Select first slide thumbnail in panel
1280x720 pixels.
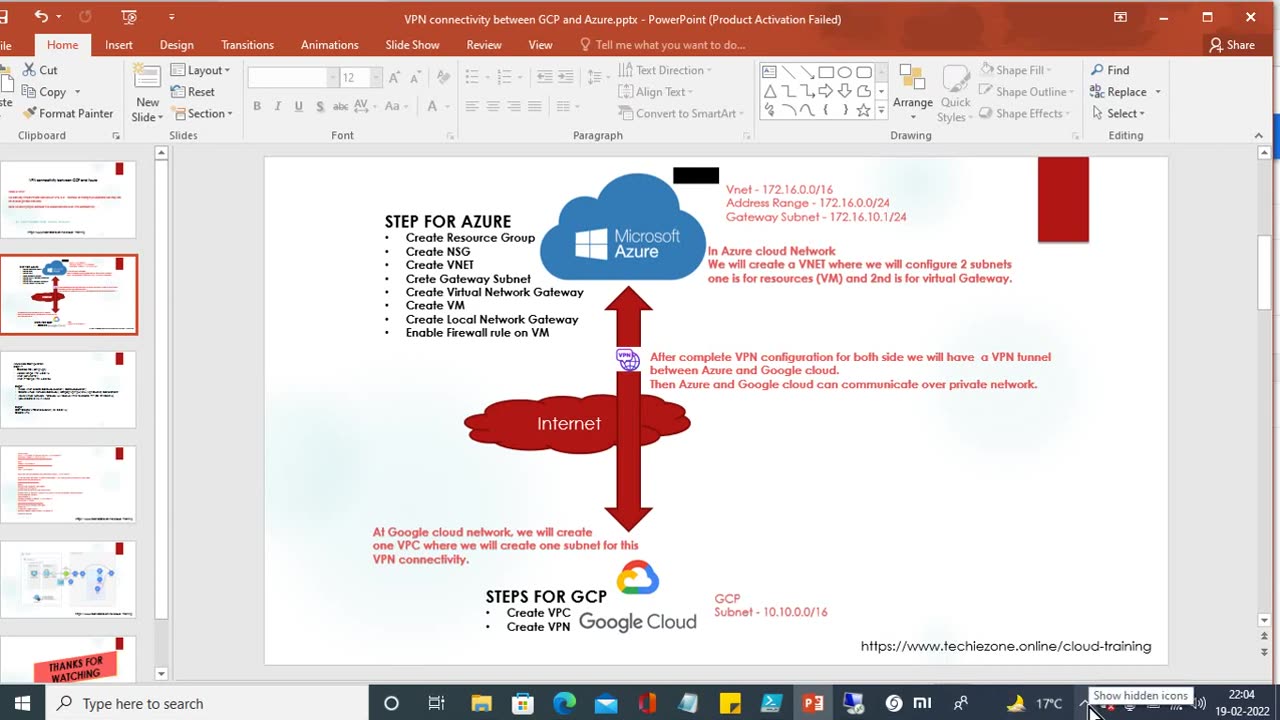(x=68, y=199)
